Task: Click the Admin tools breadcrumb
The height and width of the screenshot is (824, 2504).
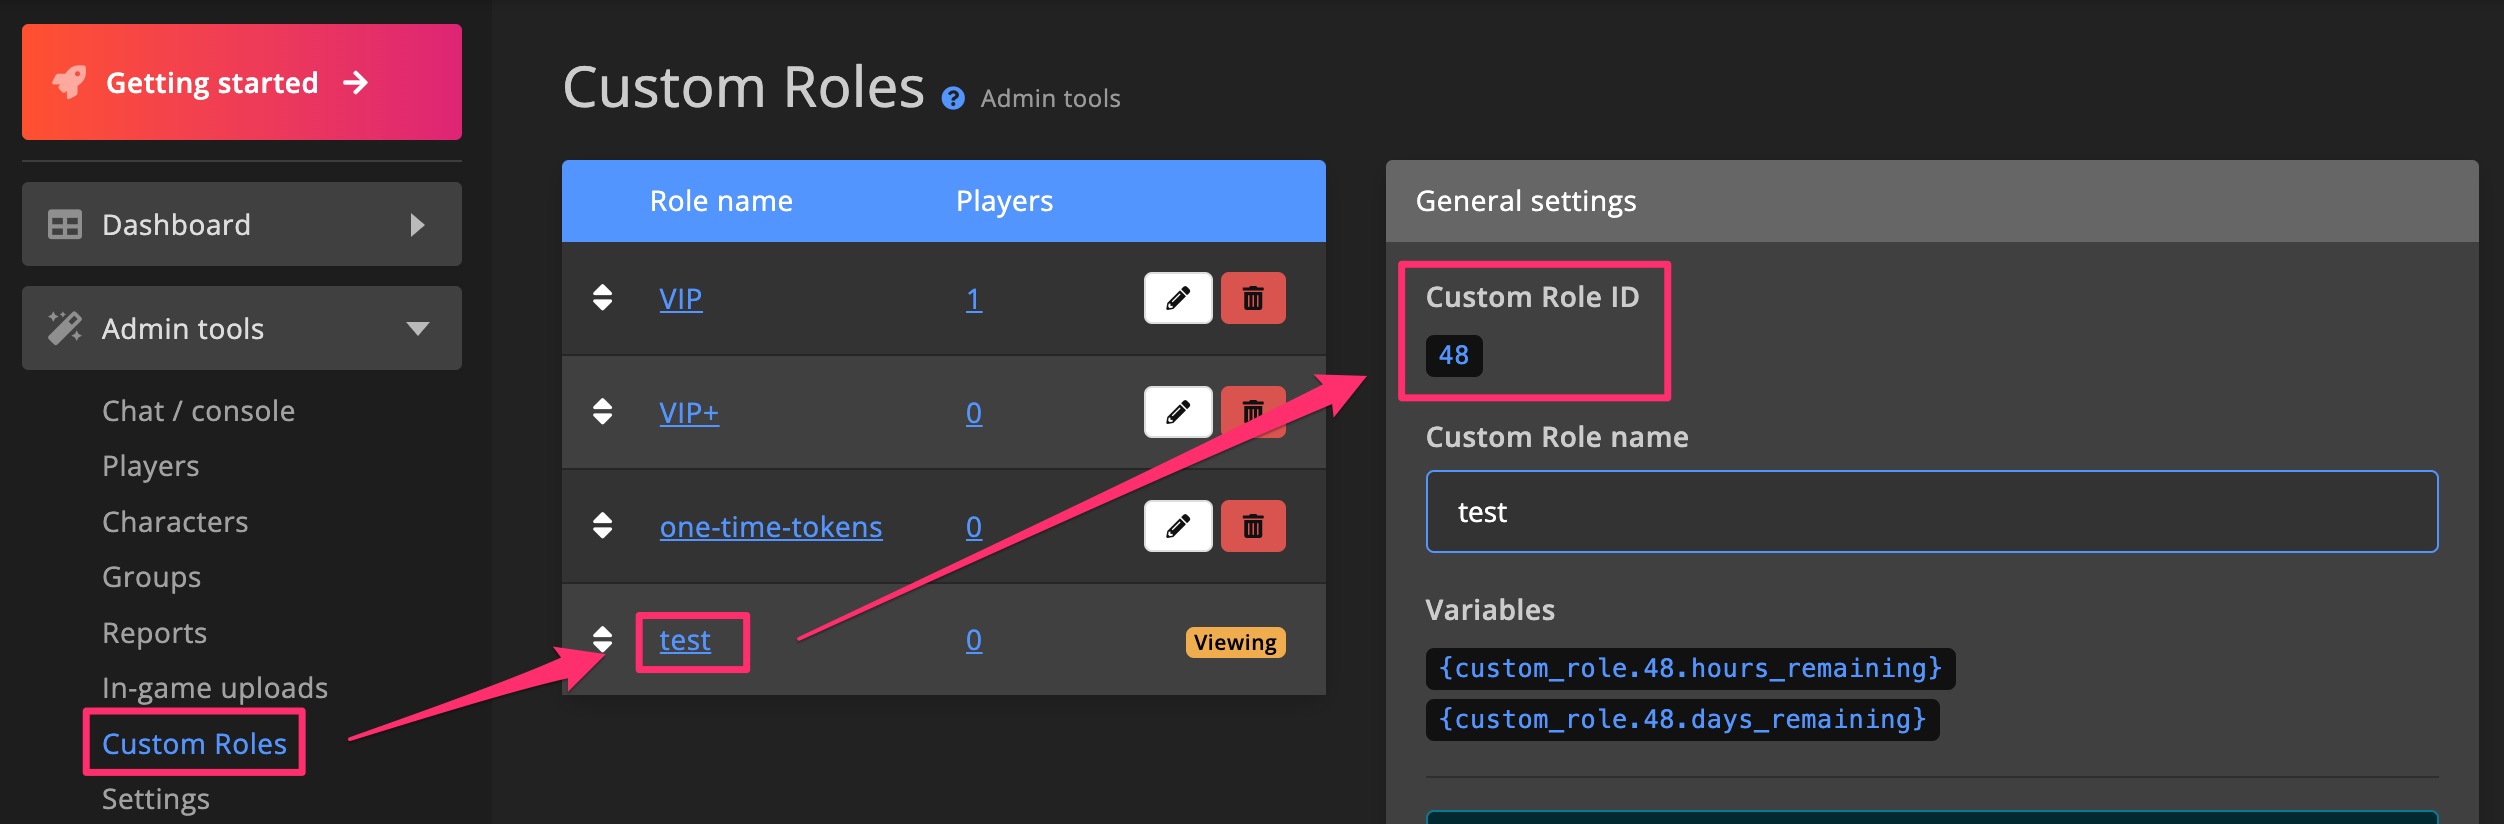Action: [1050, 98]
